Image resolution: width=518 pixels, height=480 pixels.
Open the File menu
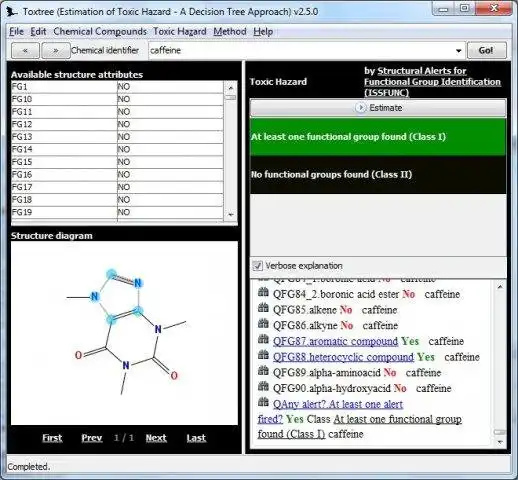tap(16, 32)
